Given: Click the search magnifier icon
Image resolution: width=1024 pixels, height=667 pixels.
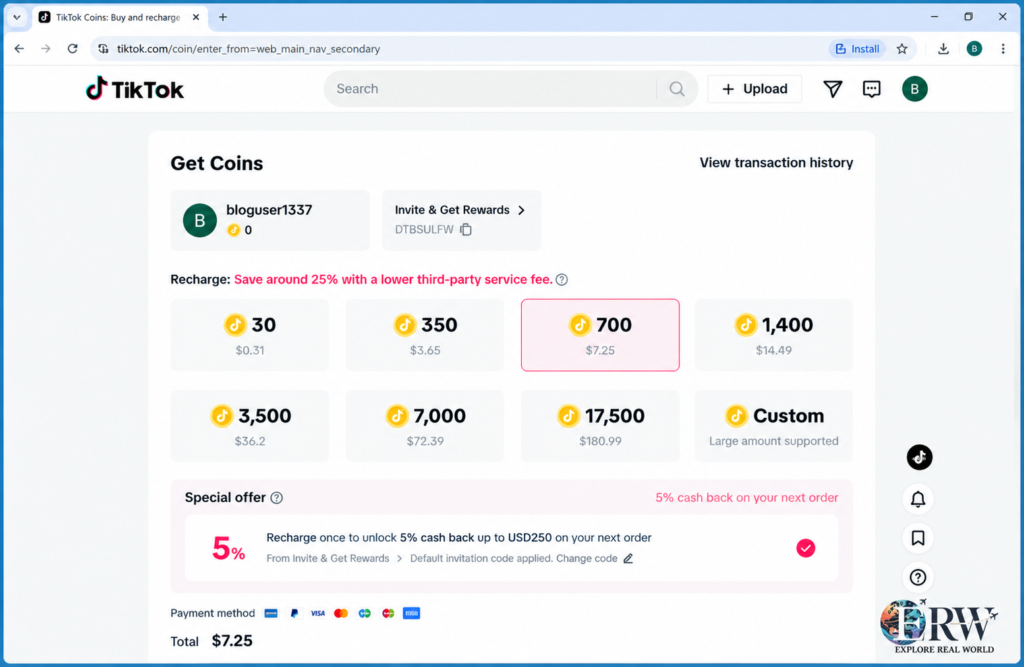Looking at the screenshot, I should coord(677,89).
